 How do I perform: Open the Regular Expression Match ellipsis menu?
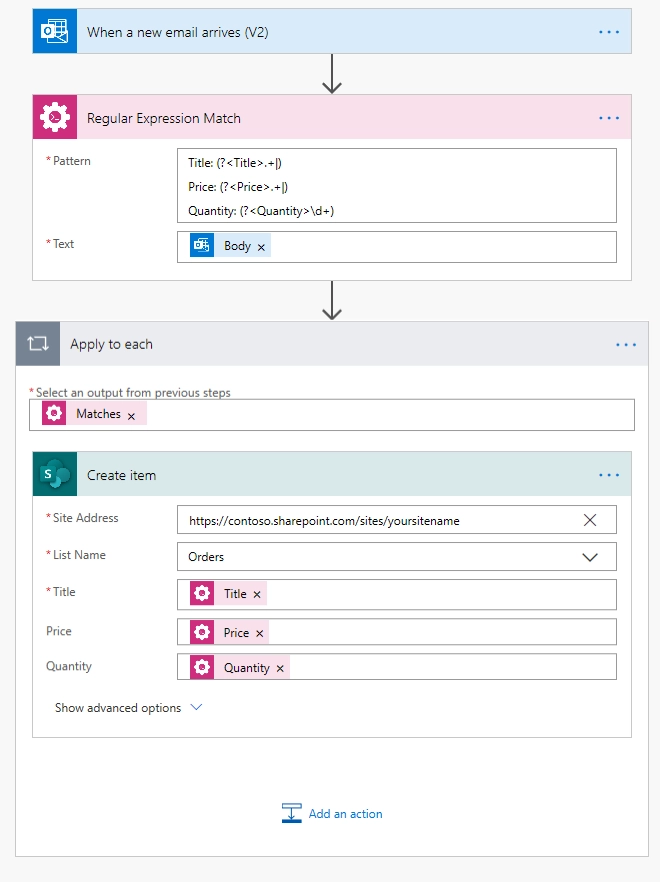[609, 118]
